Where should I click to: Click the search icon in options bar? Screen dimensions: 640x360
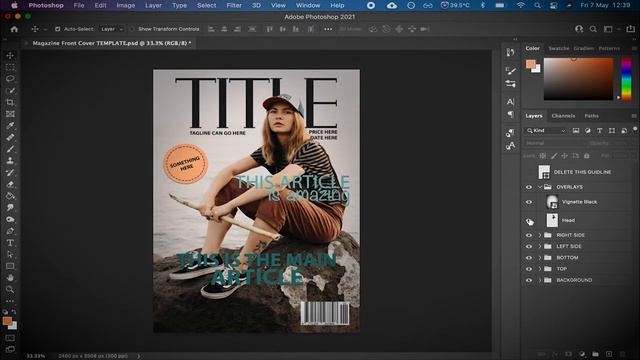(x=593, y=29)
